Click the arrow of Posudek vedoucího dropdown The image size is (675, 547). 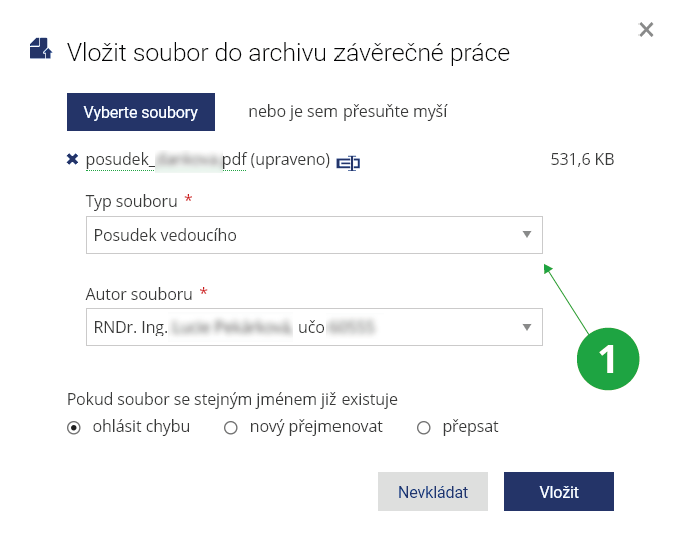click(x=526, y=235)
